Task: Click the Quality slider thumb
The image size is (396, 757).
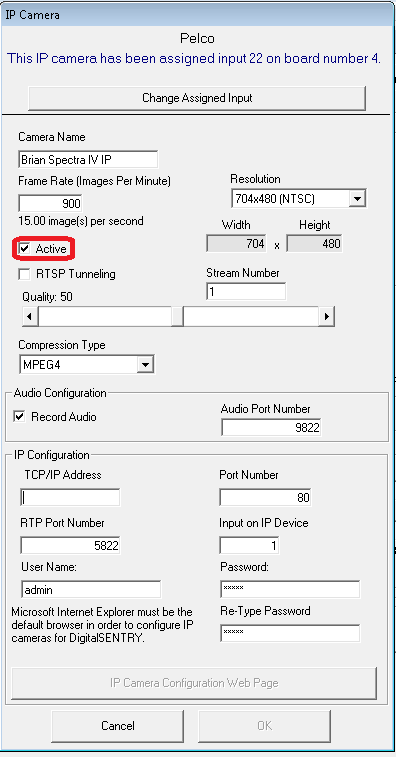Action: click(x=177, y=317)
